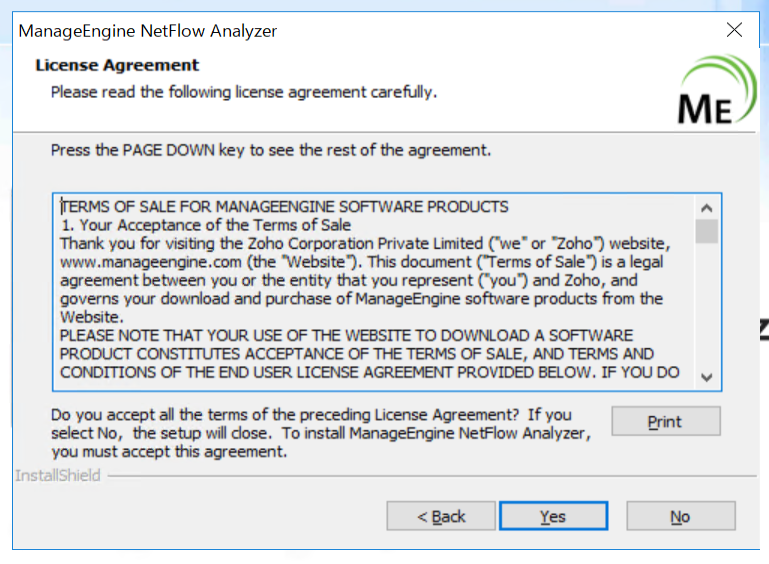Click the ManageEngine ME logo

point(718,92)
